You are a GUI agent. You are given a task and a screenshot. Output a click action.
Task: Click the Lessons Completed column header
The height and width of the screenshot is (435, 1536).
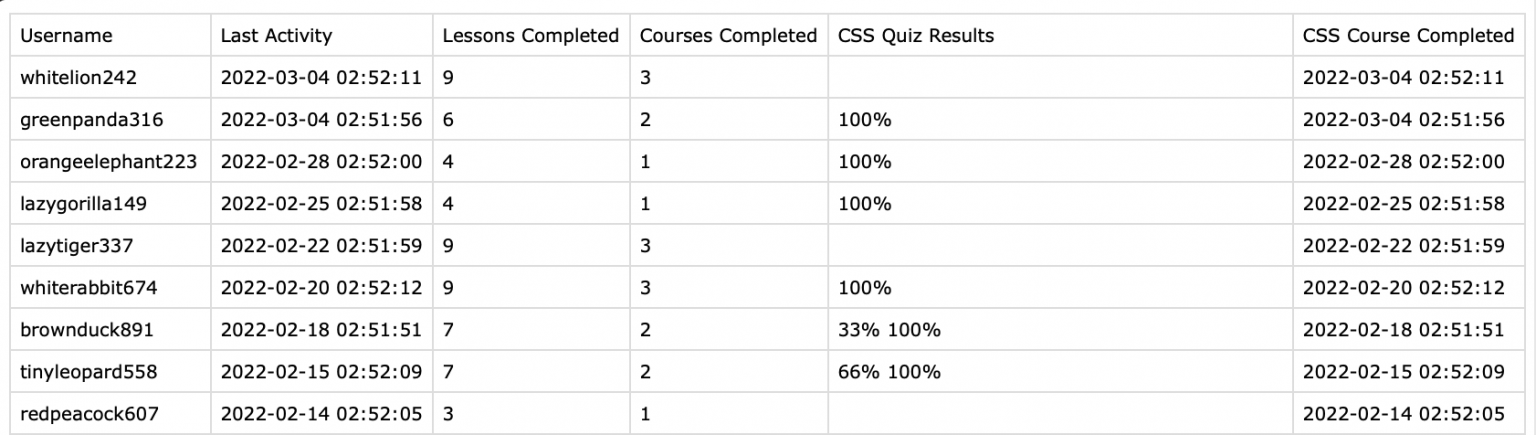(x=531, y=36)
